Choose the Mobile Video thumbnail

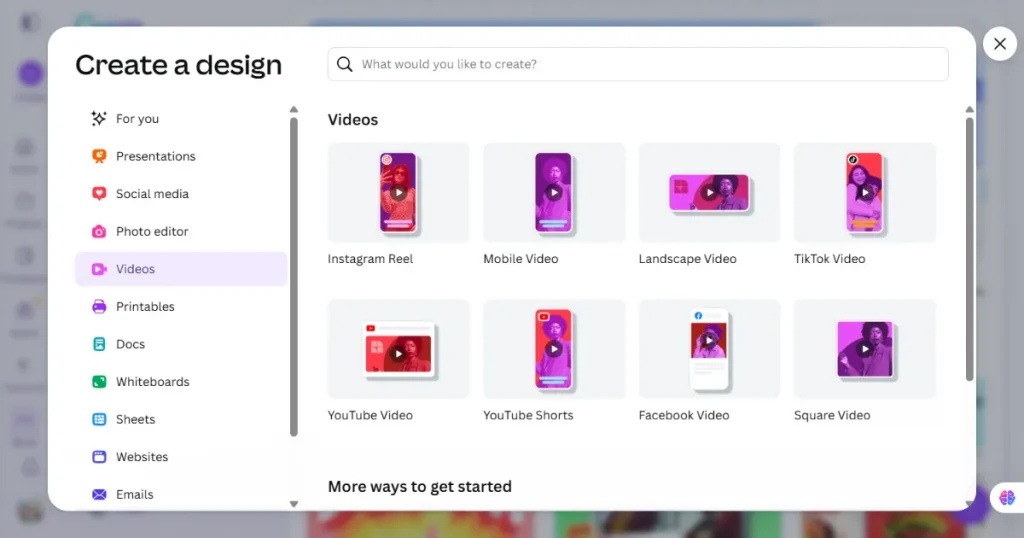click(554, 193)
